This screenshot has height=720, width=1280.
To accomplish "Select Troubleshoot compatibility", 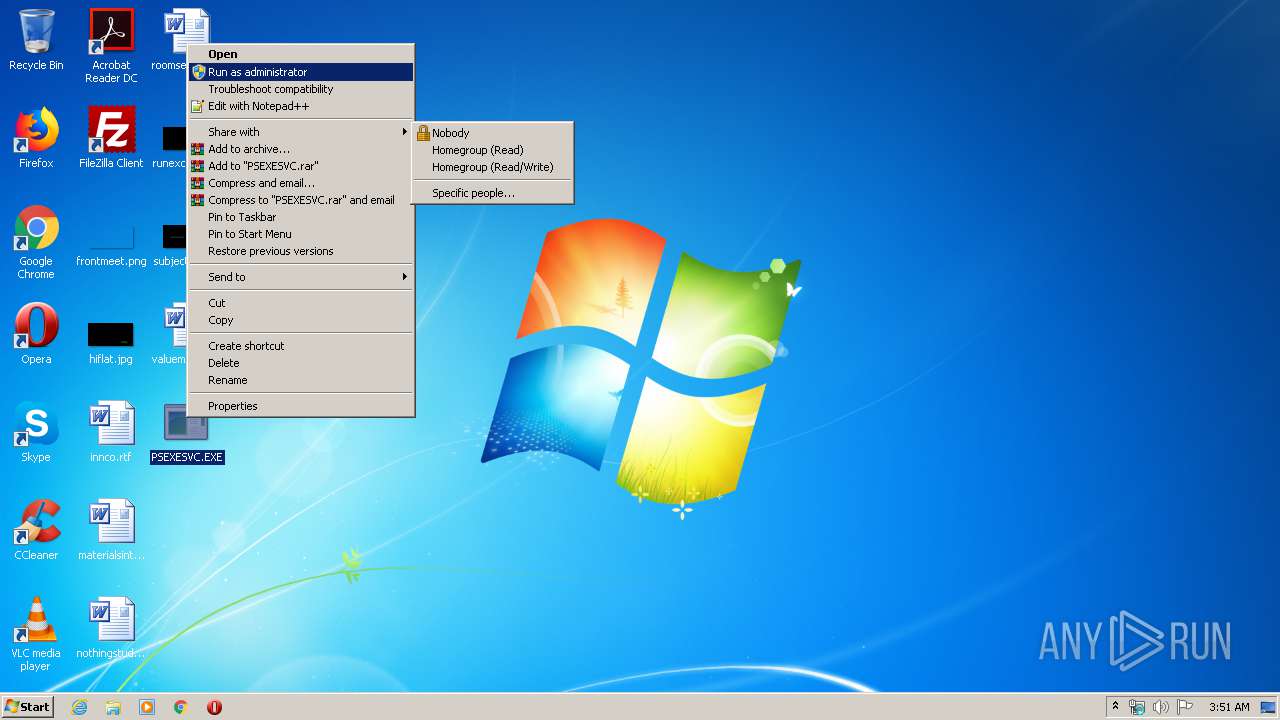I will (301, 89).
